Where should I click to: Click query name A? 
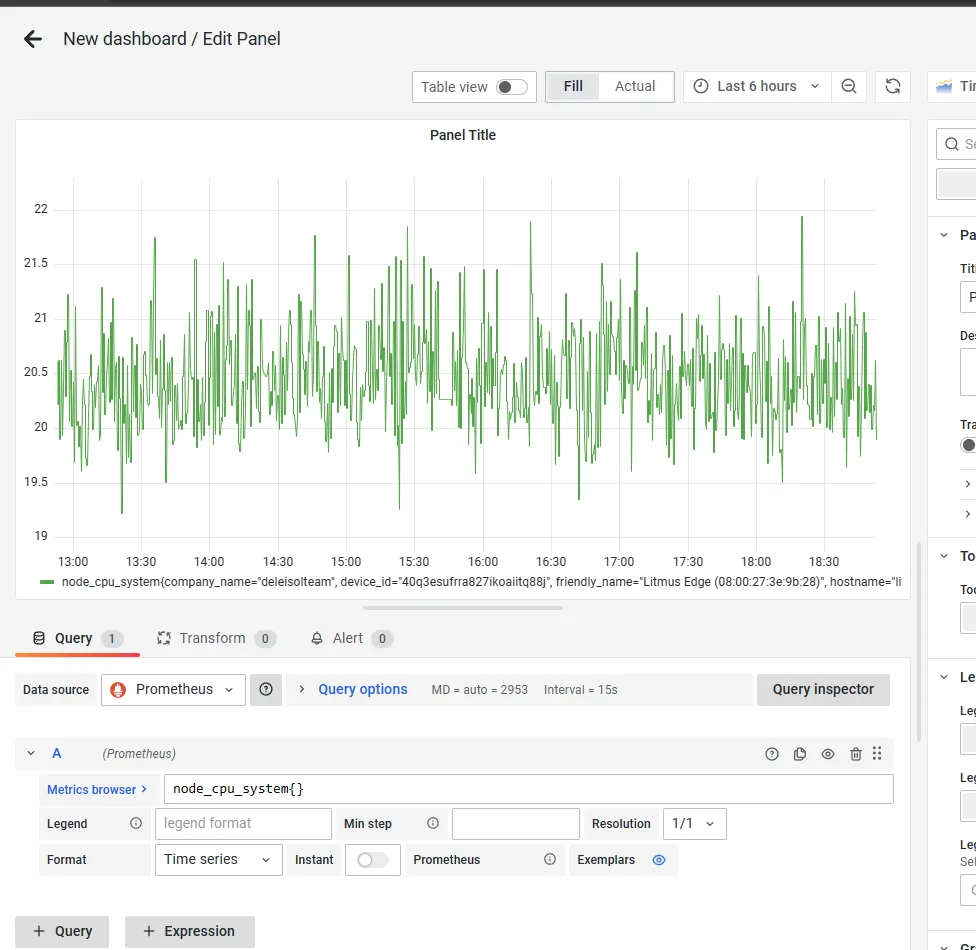point(57,754)
